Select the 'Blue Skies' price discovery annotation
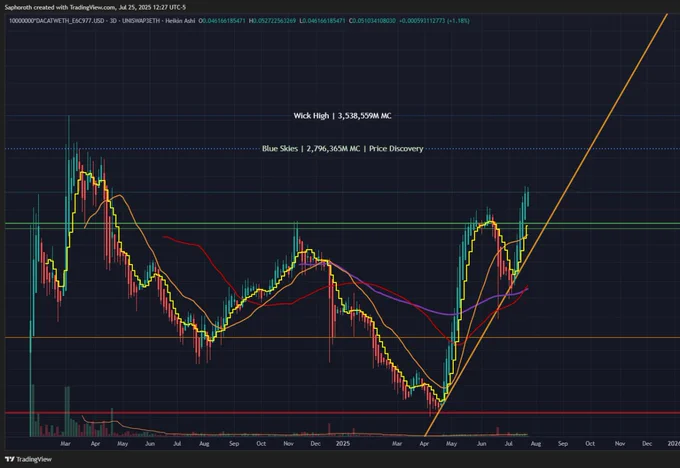The height and width of the screenshot is (468, 680). point(342,149)
